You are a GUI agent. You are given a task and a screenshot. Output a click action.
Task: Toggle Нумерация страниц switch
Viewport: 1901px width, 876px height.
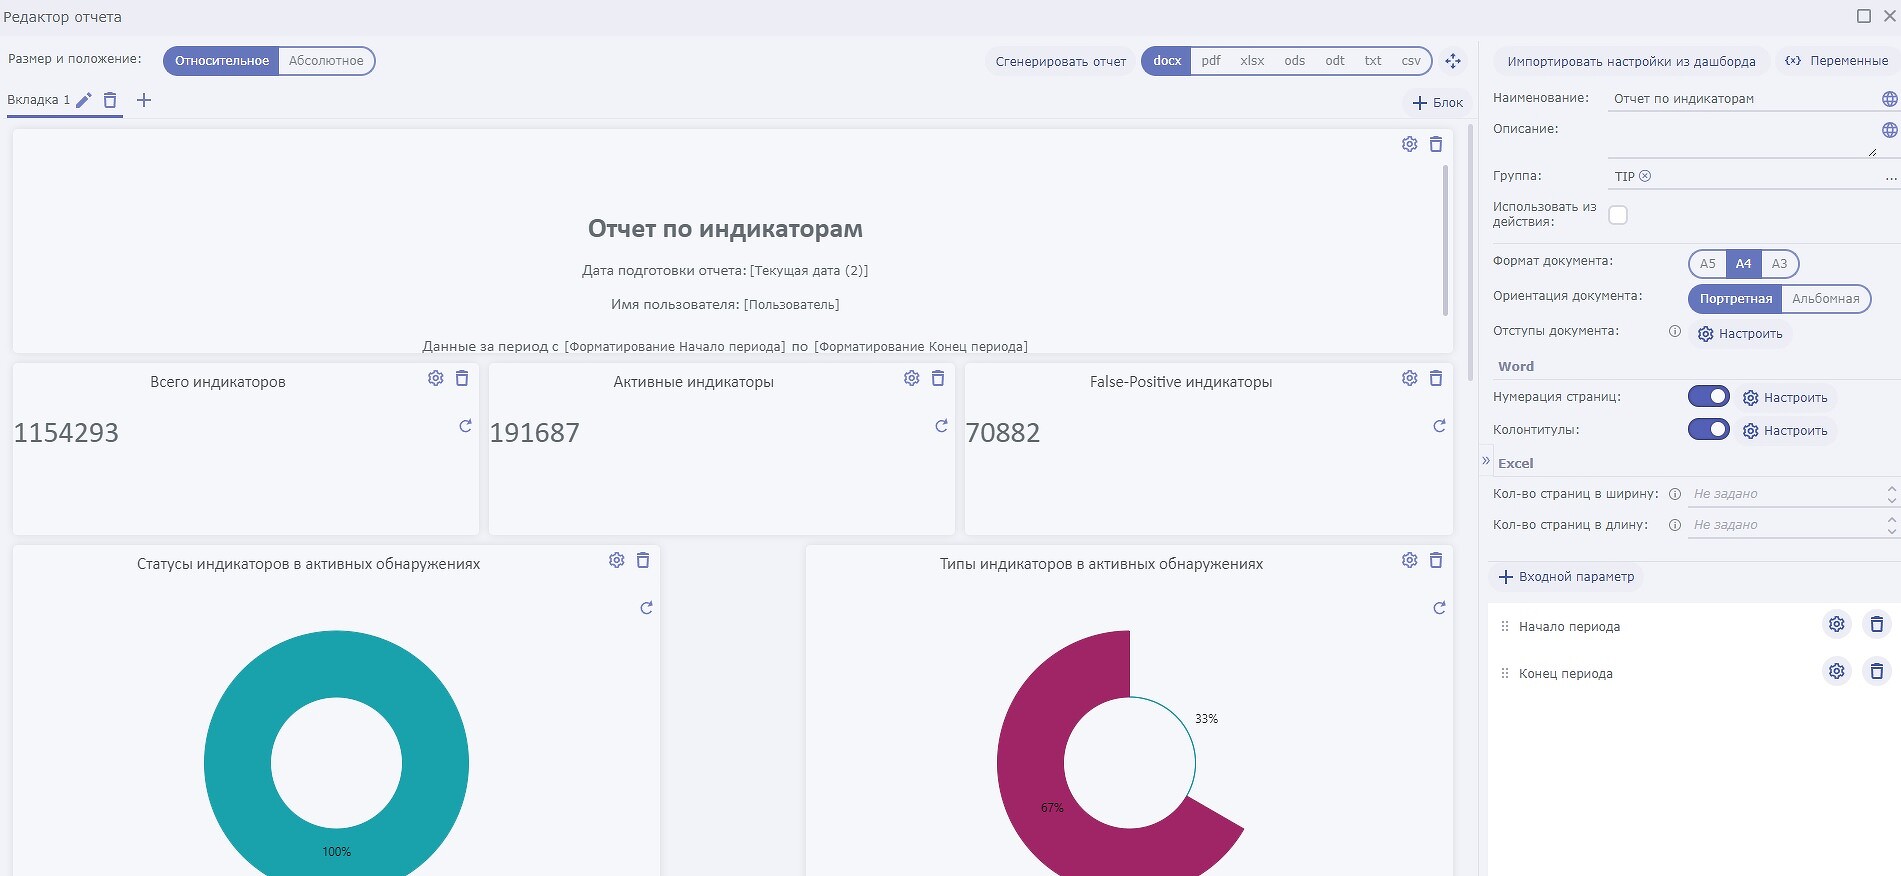click(x=1709, y=396)
